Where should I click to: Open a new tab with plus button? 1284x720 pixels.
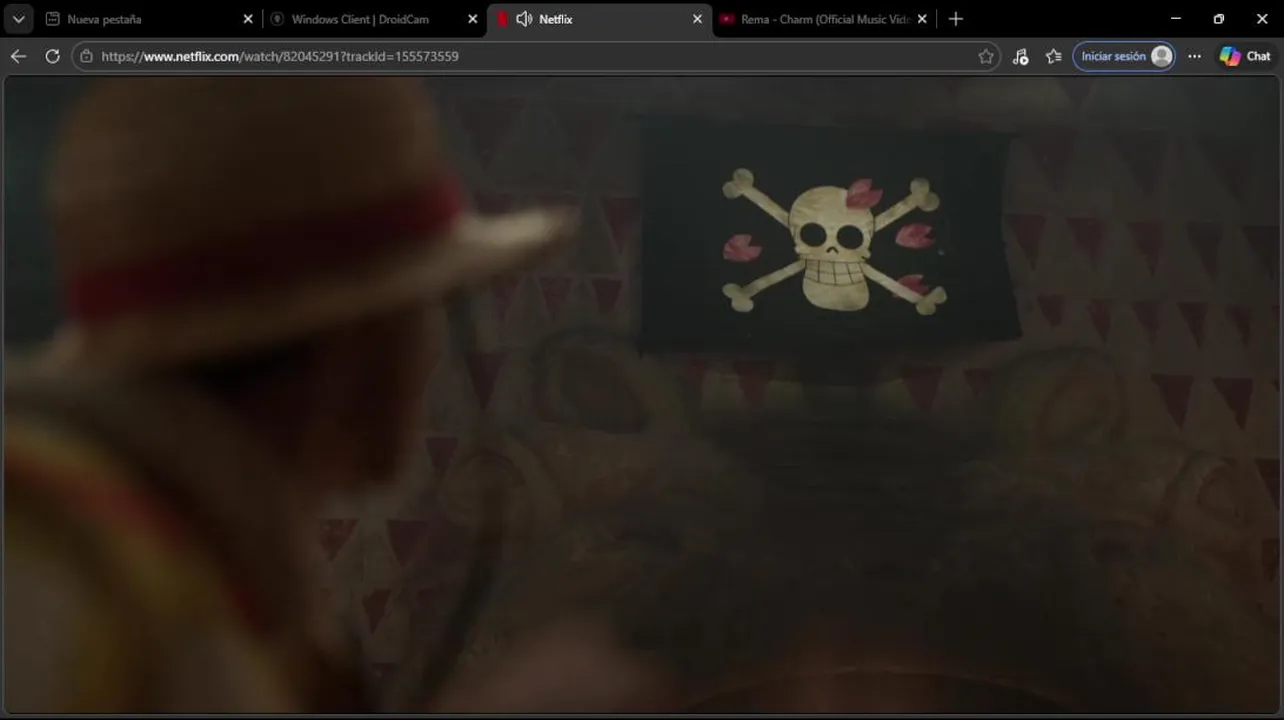(956, 19)
